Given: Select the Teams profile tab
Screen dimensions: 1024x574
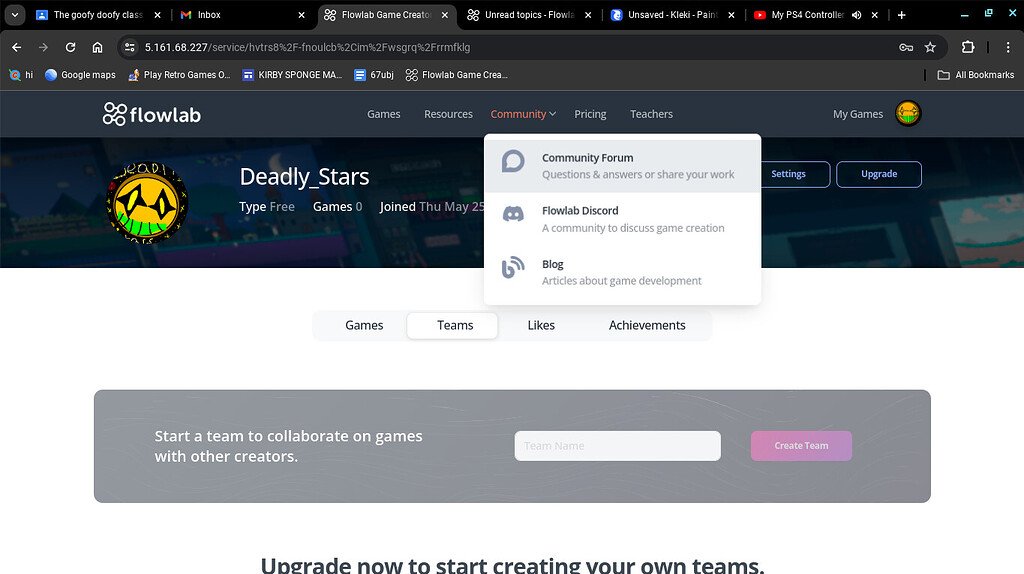Looking at the screenshot, I should (455, 325).
